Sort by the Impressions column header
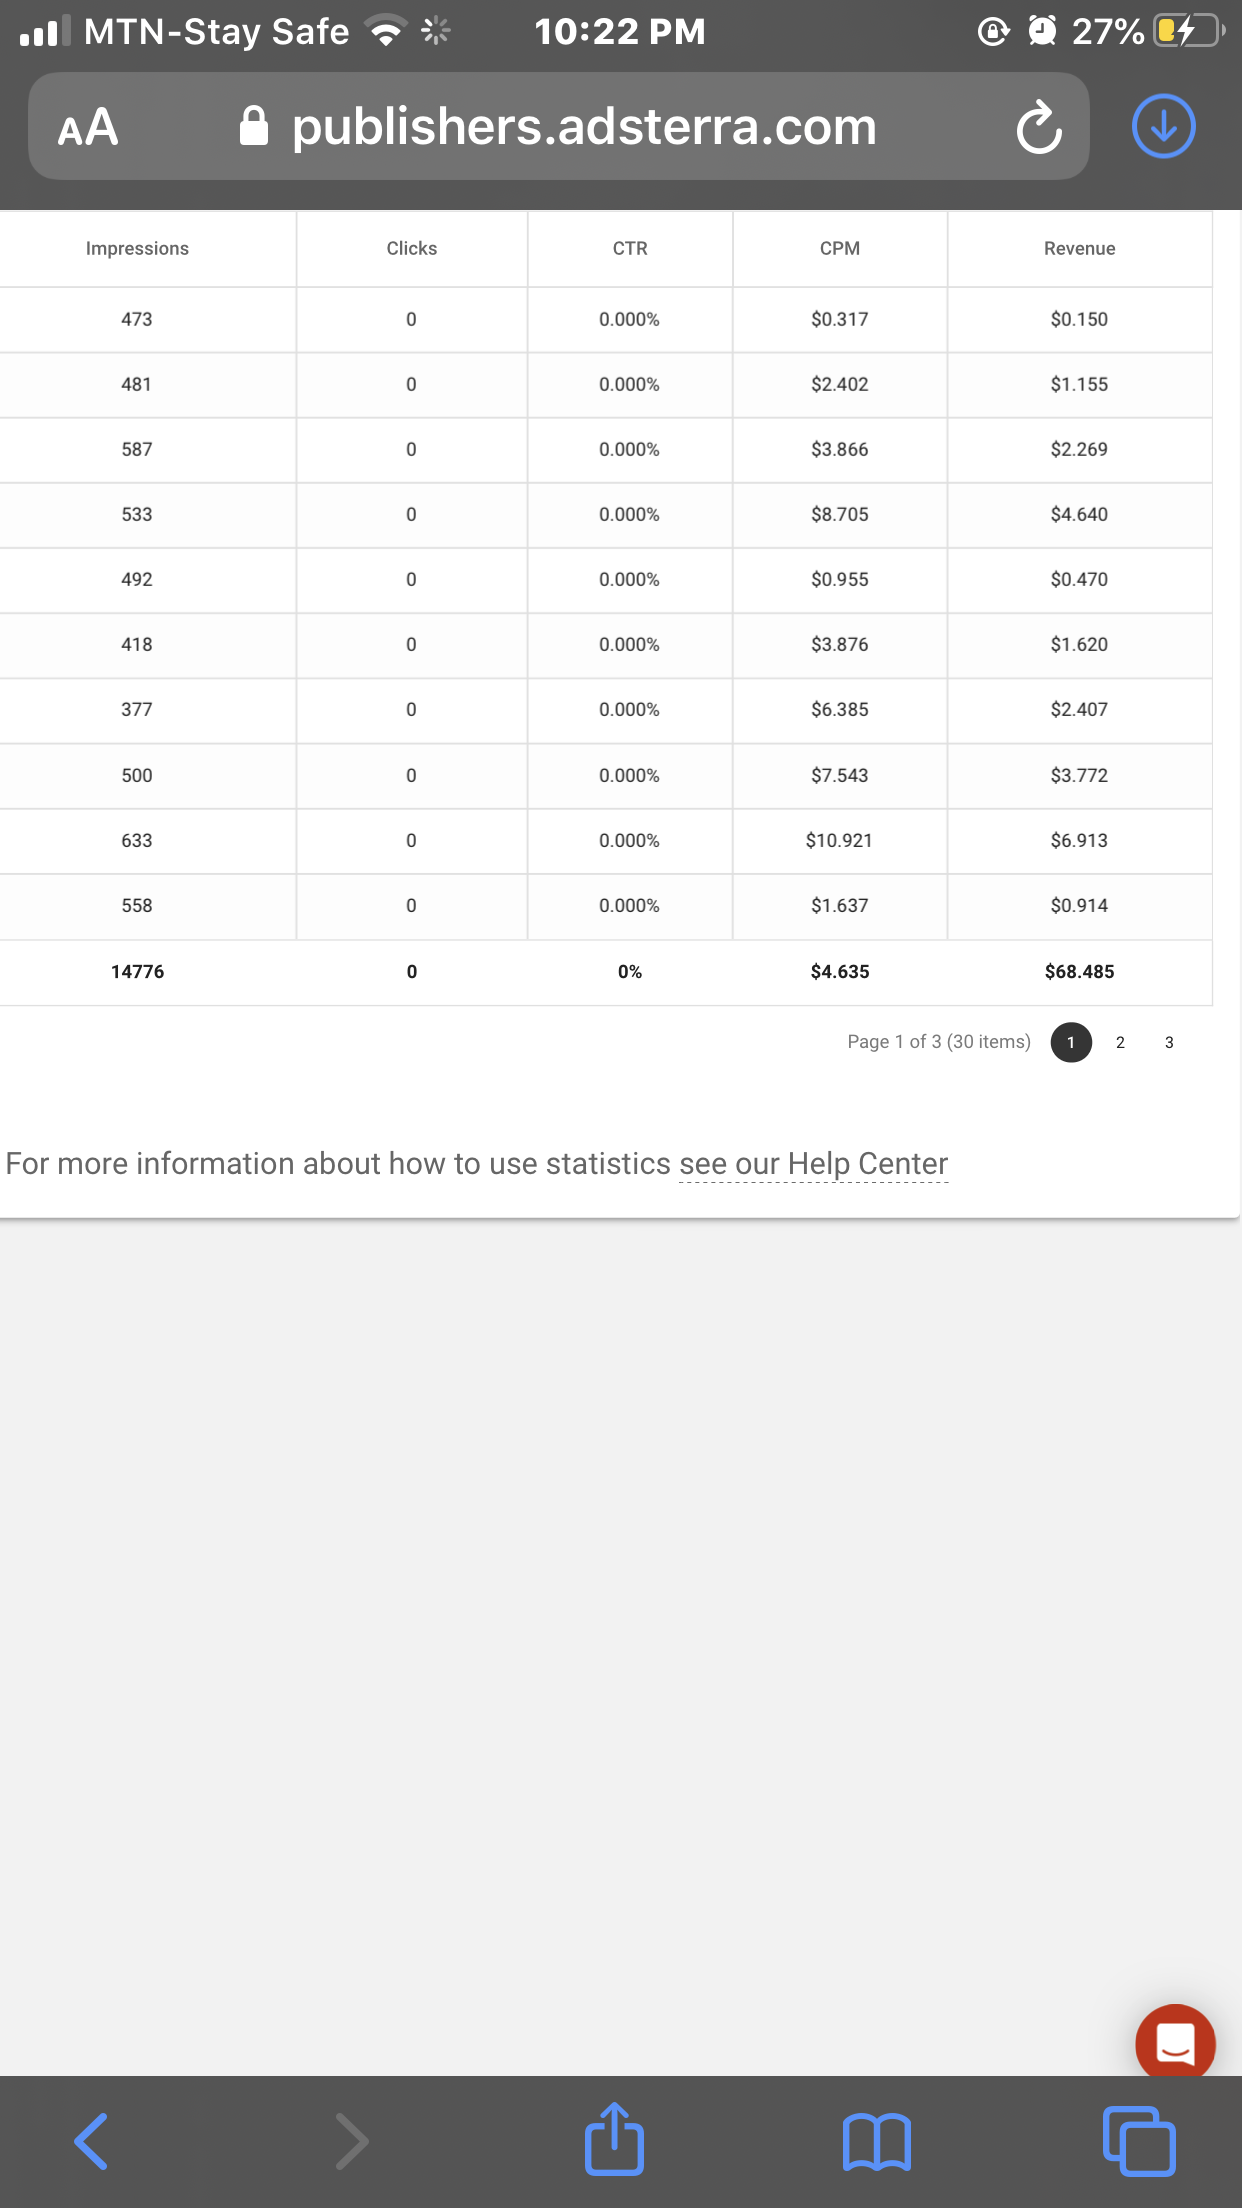 (137, 249)
